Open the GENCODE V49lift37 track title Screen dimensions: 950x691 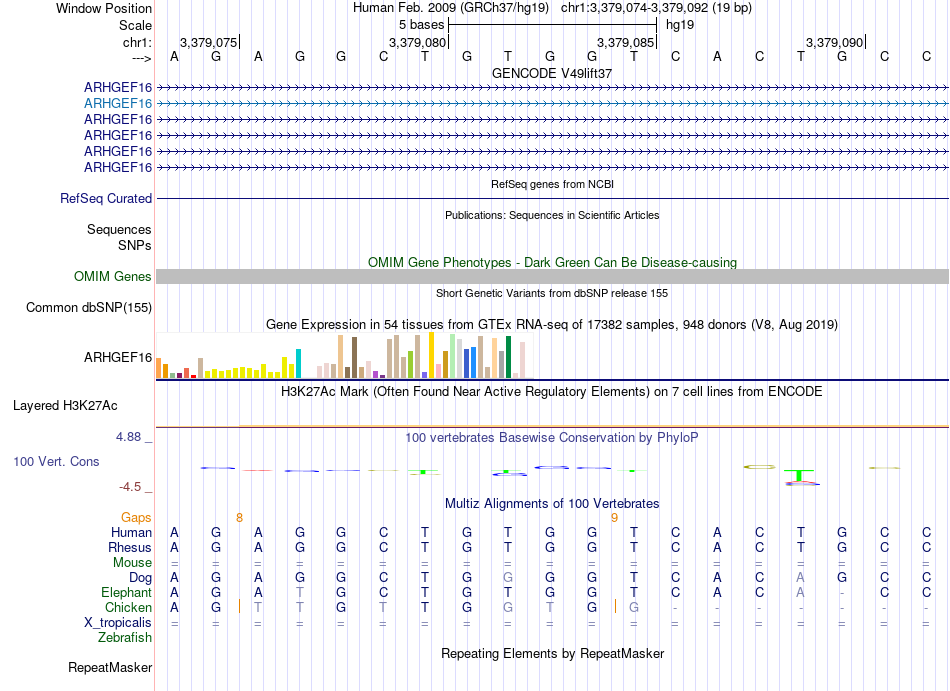[x=552, y=73]
